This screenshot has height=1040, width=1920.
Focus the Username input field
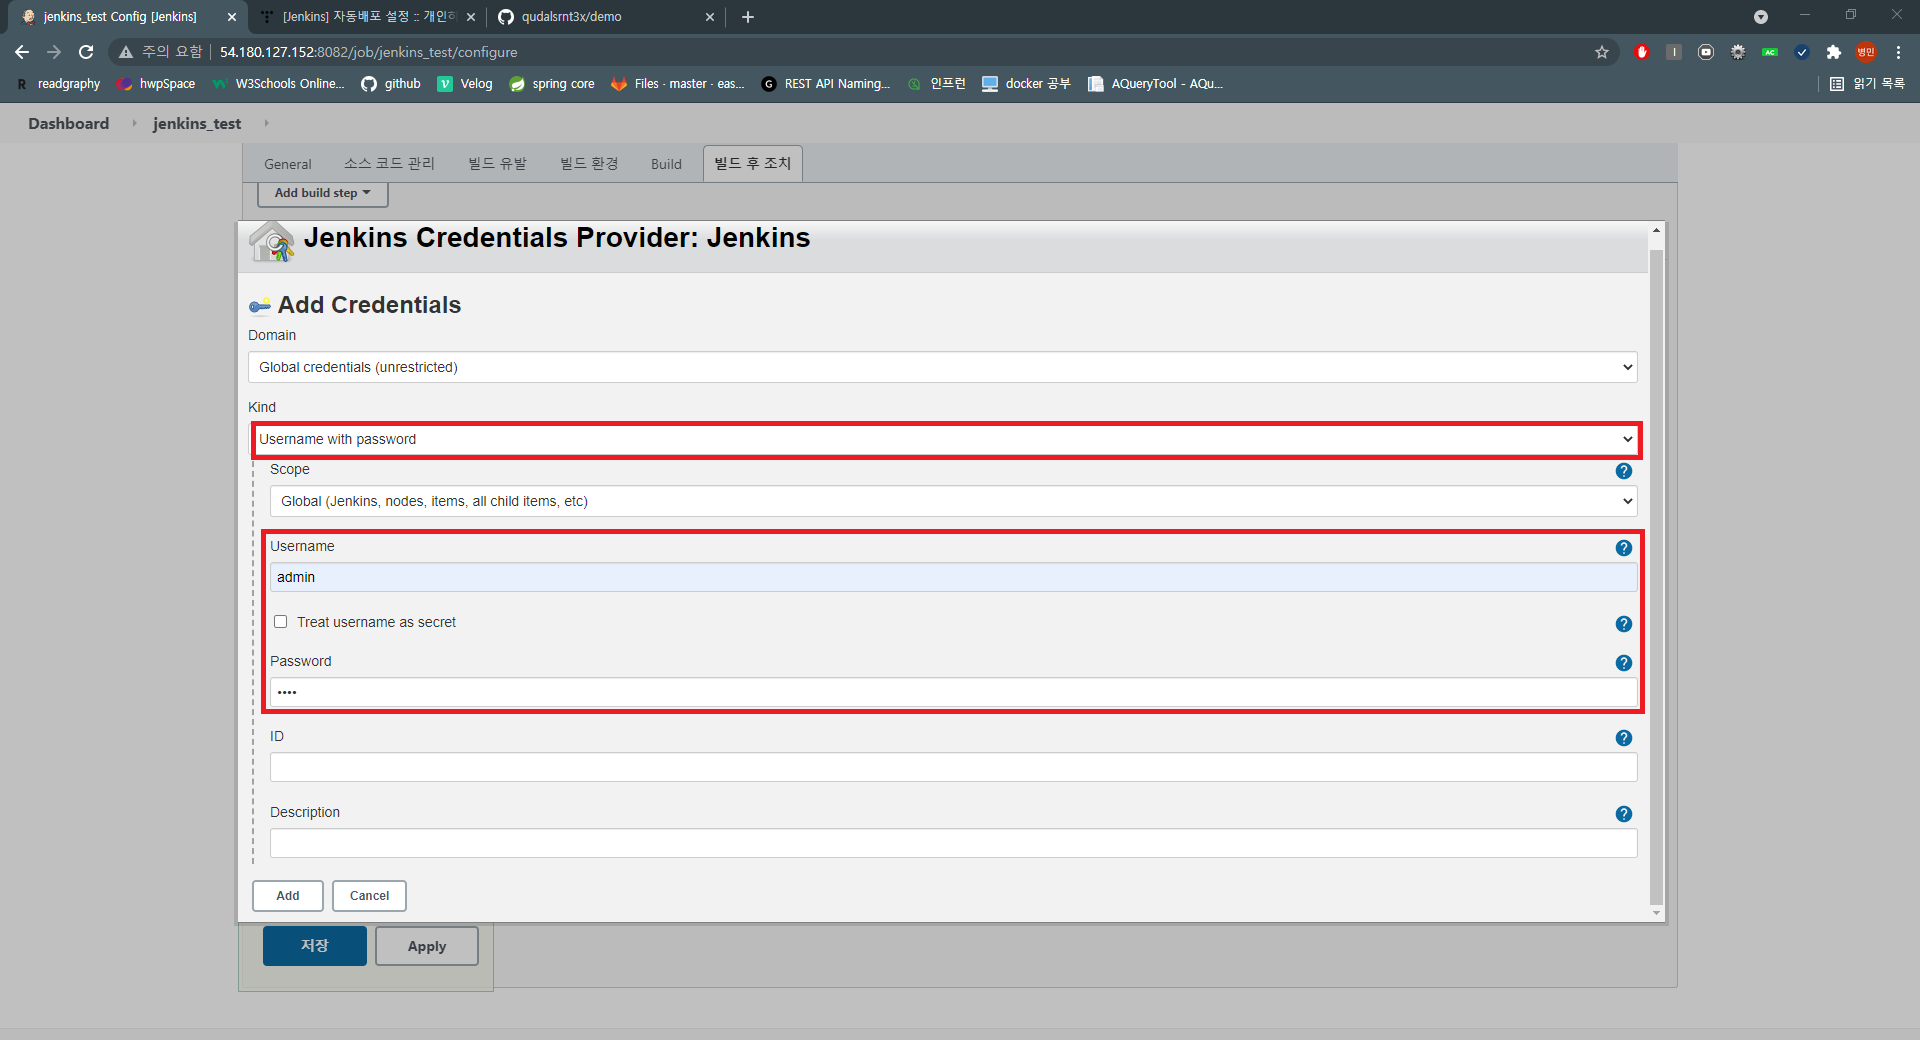(953, 577)
